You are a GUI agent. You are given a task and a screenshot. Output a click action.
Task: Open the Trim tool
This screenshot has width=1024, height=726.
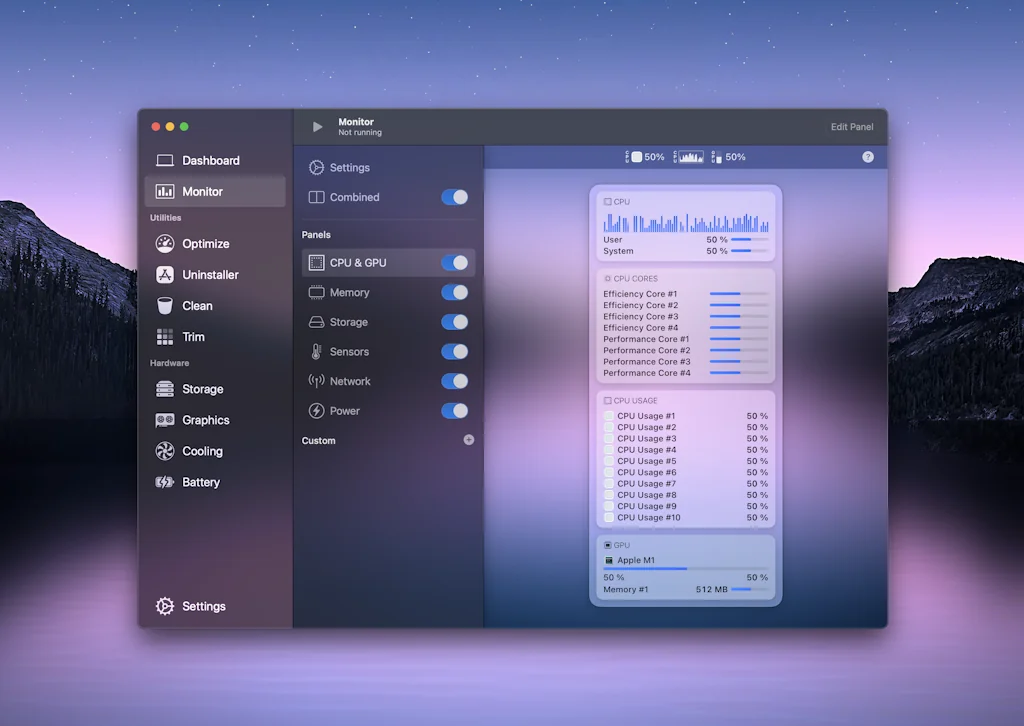pos(194,337)
